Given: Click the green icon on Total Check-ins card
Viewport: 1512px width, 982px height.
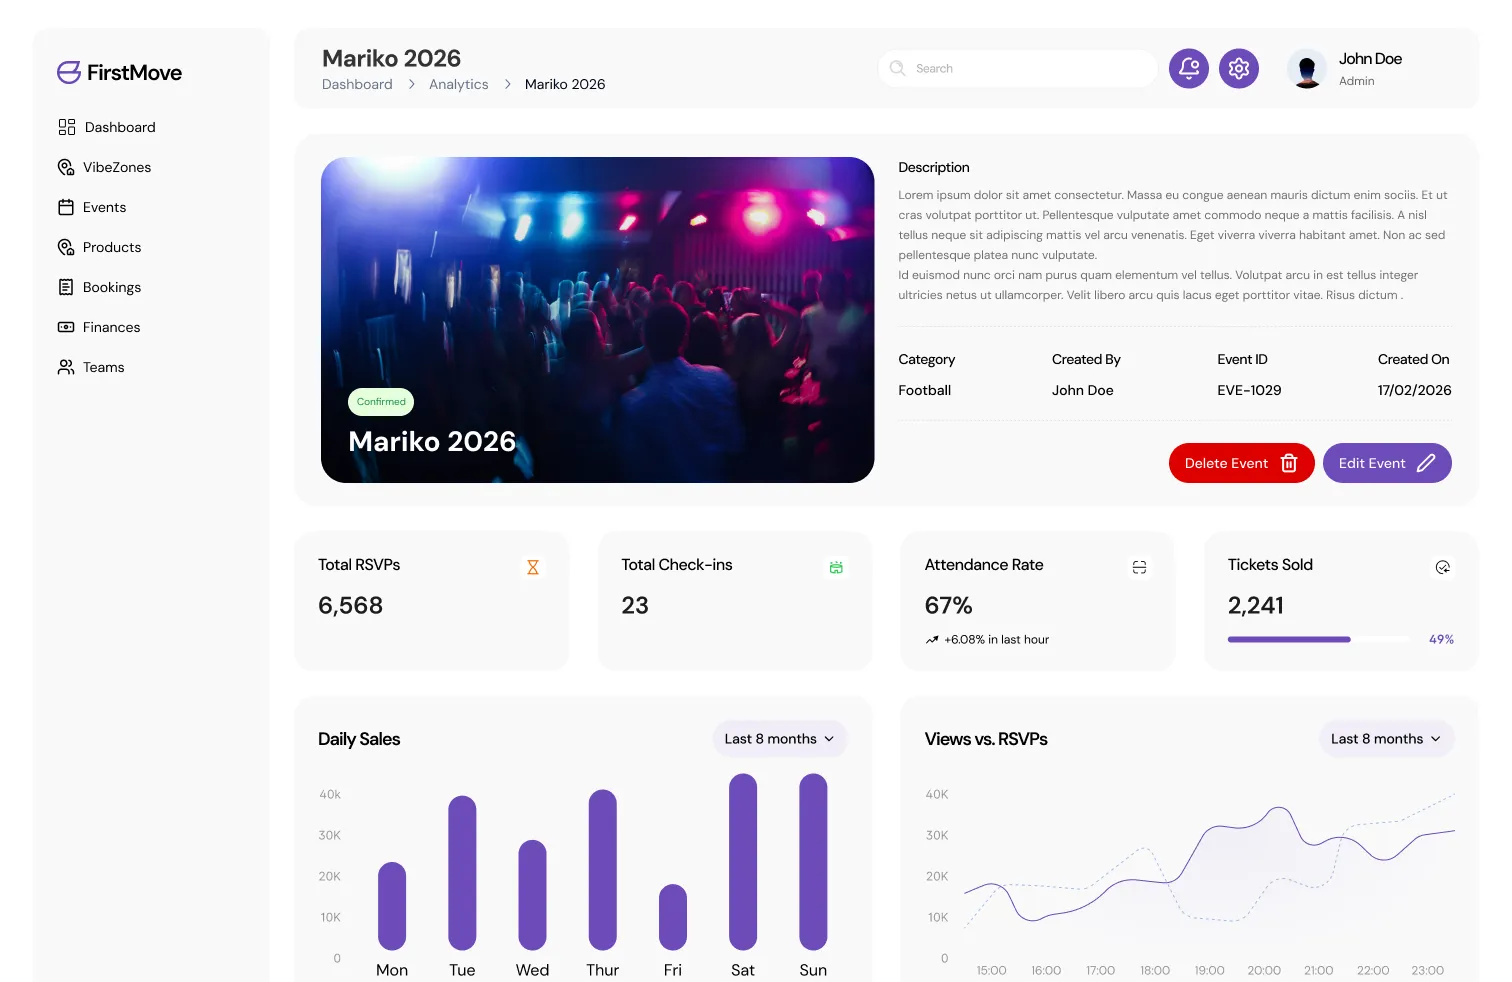Looking at the screenshot, I should pos(836,567).
